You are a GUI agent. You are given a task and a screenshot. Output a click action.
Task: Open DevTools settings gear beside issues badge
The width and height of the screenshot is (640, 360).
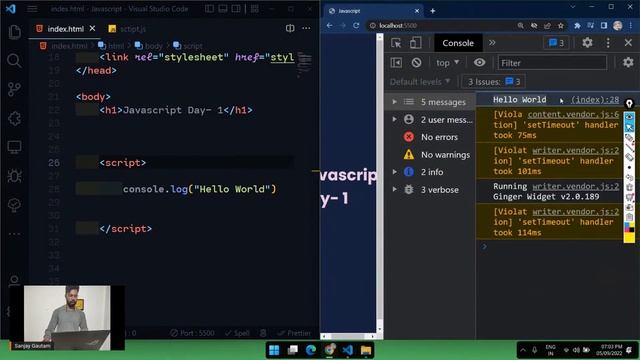click(x=587, y=42)
